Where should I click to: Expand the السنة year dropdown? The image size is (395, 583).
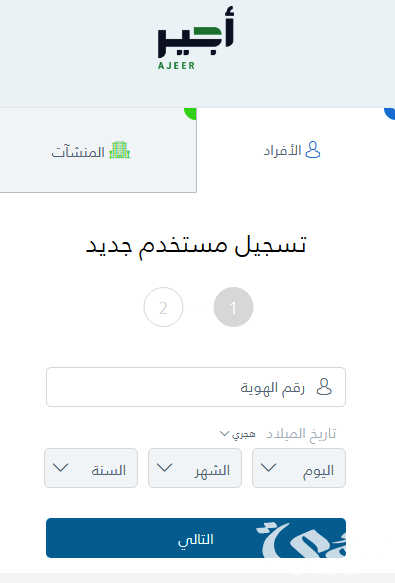[91, 468]
